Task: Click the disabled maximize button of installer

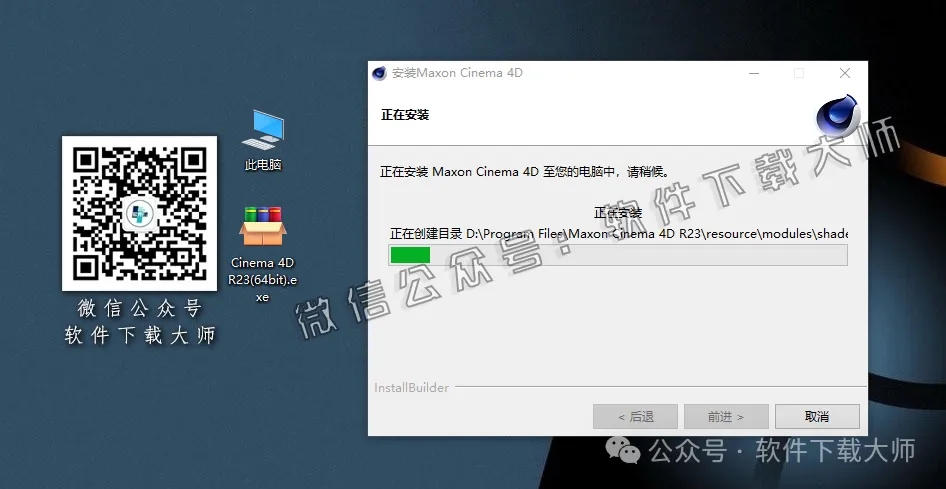Action: point(799,74)
